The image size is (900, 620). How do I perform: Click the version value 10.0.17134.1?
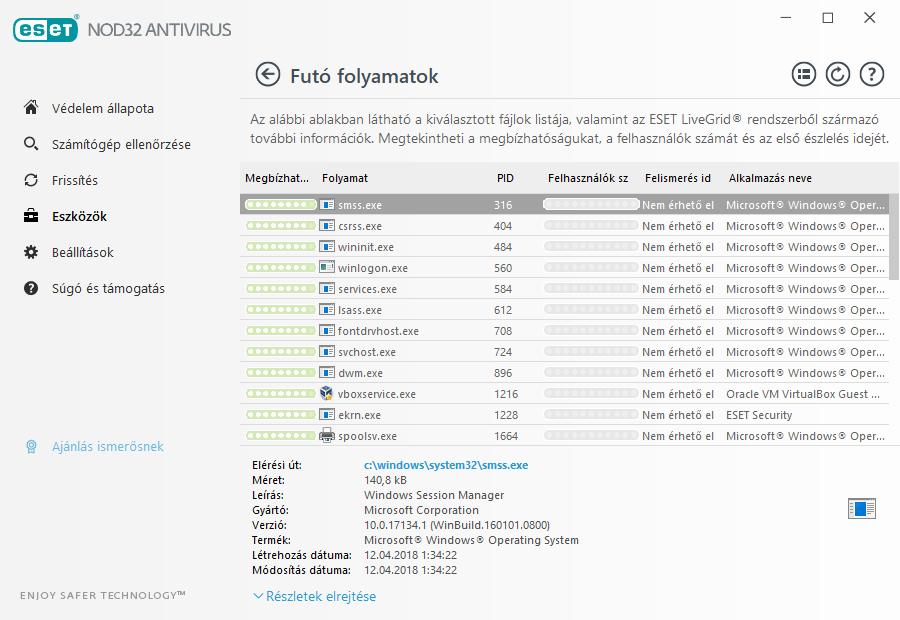click(457, 525)
